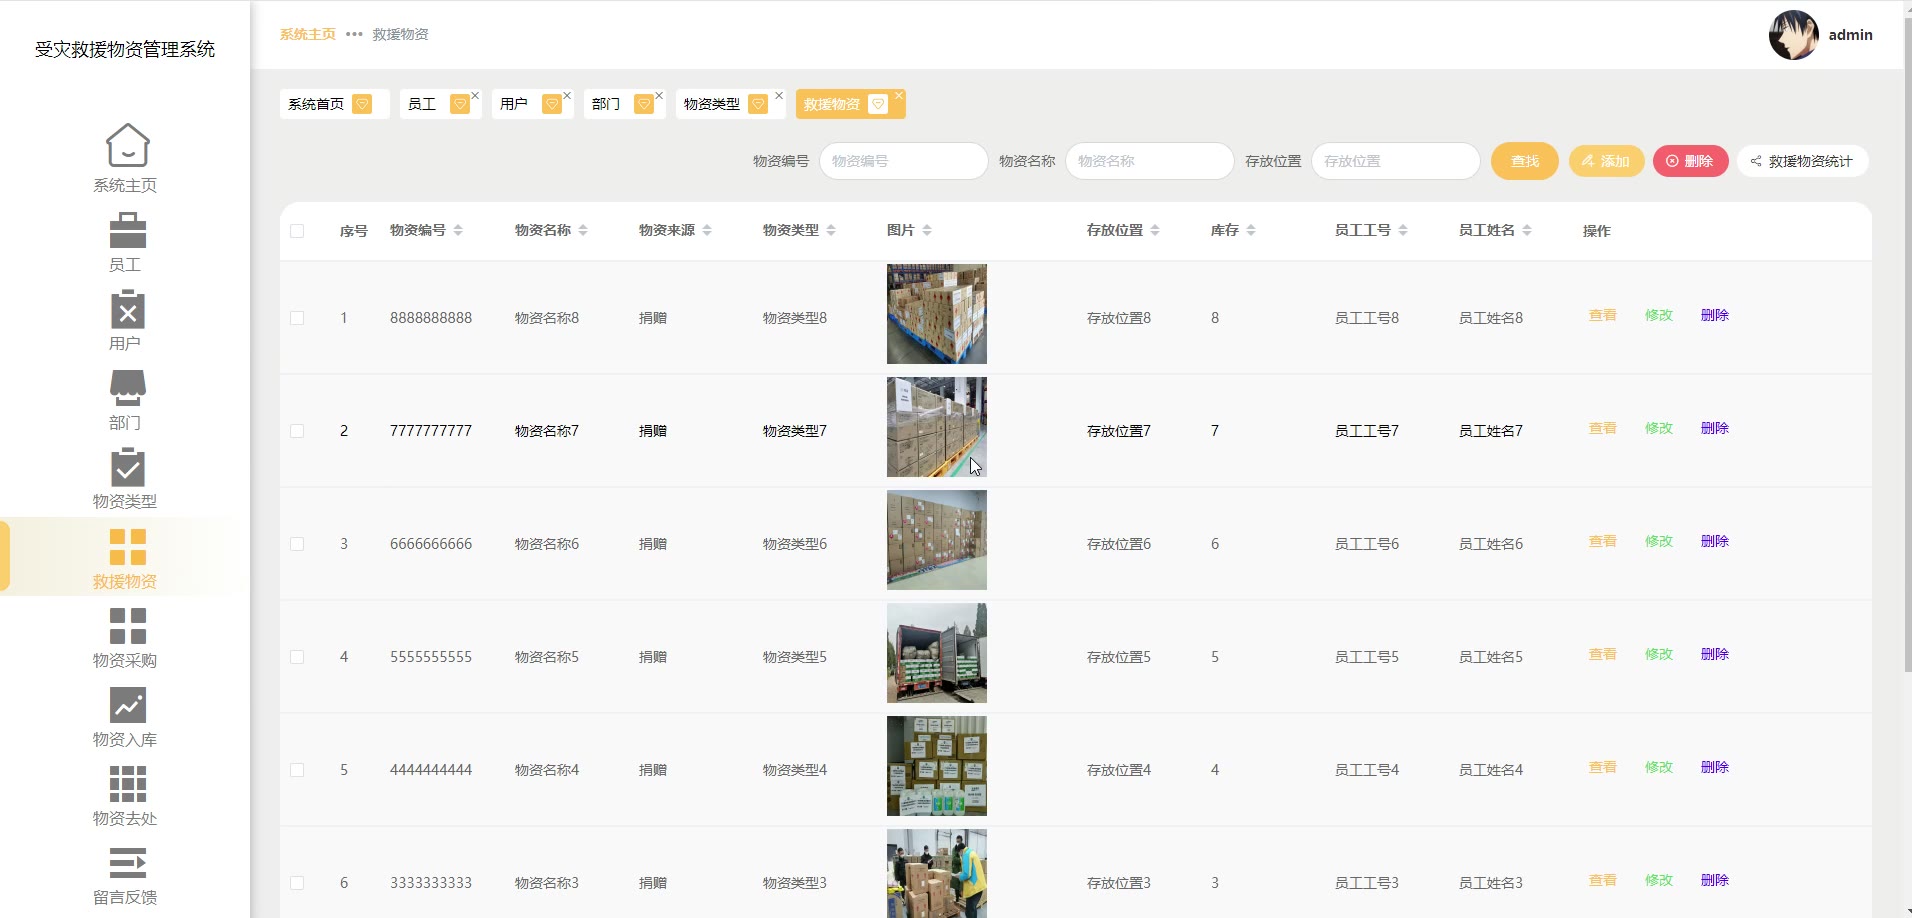The image size is (1912, 918).
Task: Click the 物资名称 search input field
Action: tap(1149, 161)
